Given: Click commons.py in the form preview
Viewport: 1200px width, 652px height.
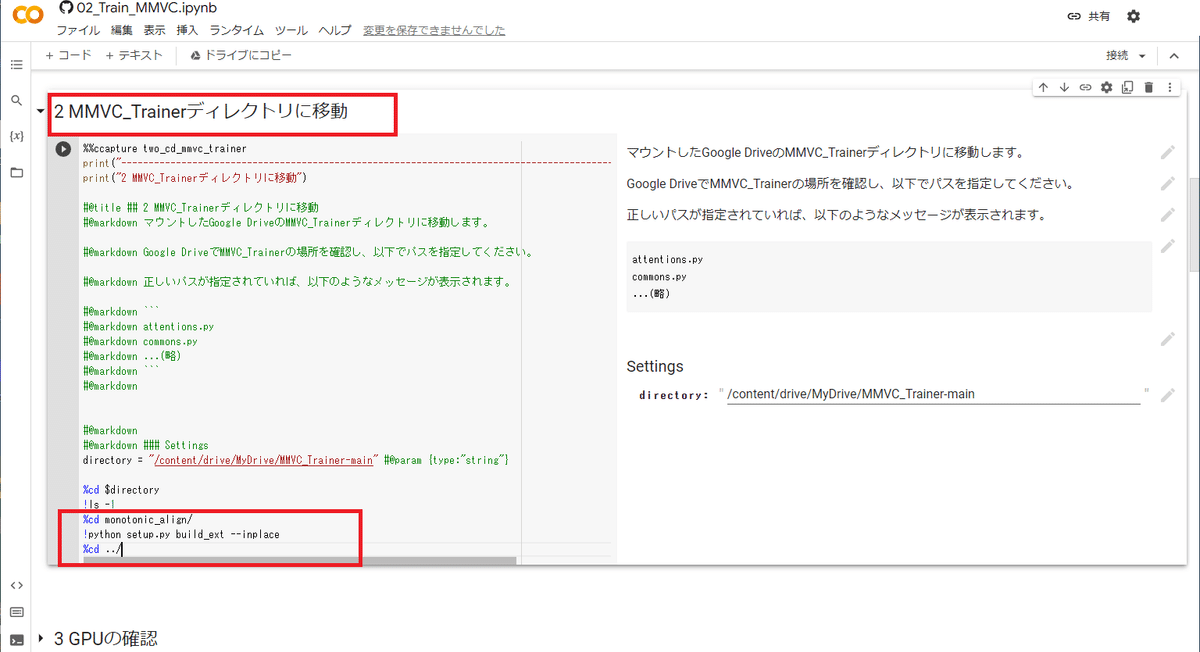Looking at the screenshot, I should click(660, 277).
